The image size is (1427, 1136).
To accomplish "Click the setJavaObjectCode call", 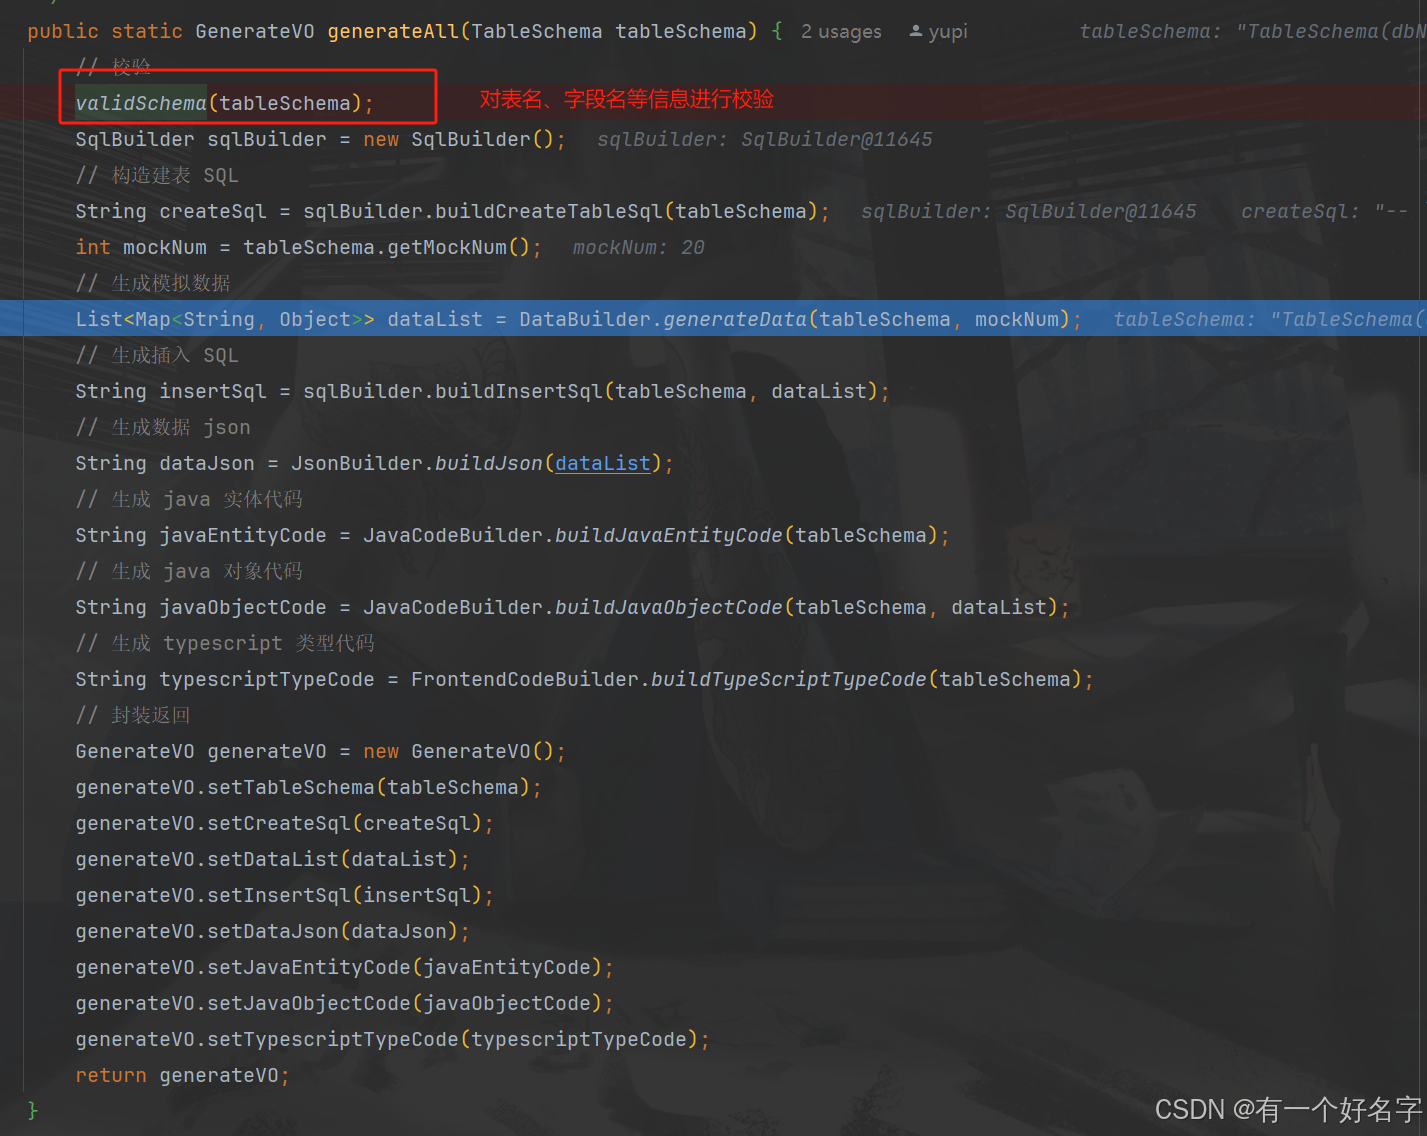I will pos(309,1003).
